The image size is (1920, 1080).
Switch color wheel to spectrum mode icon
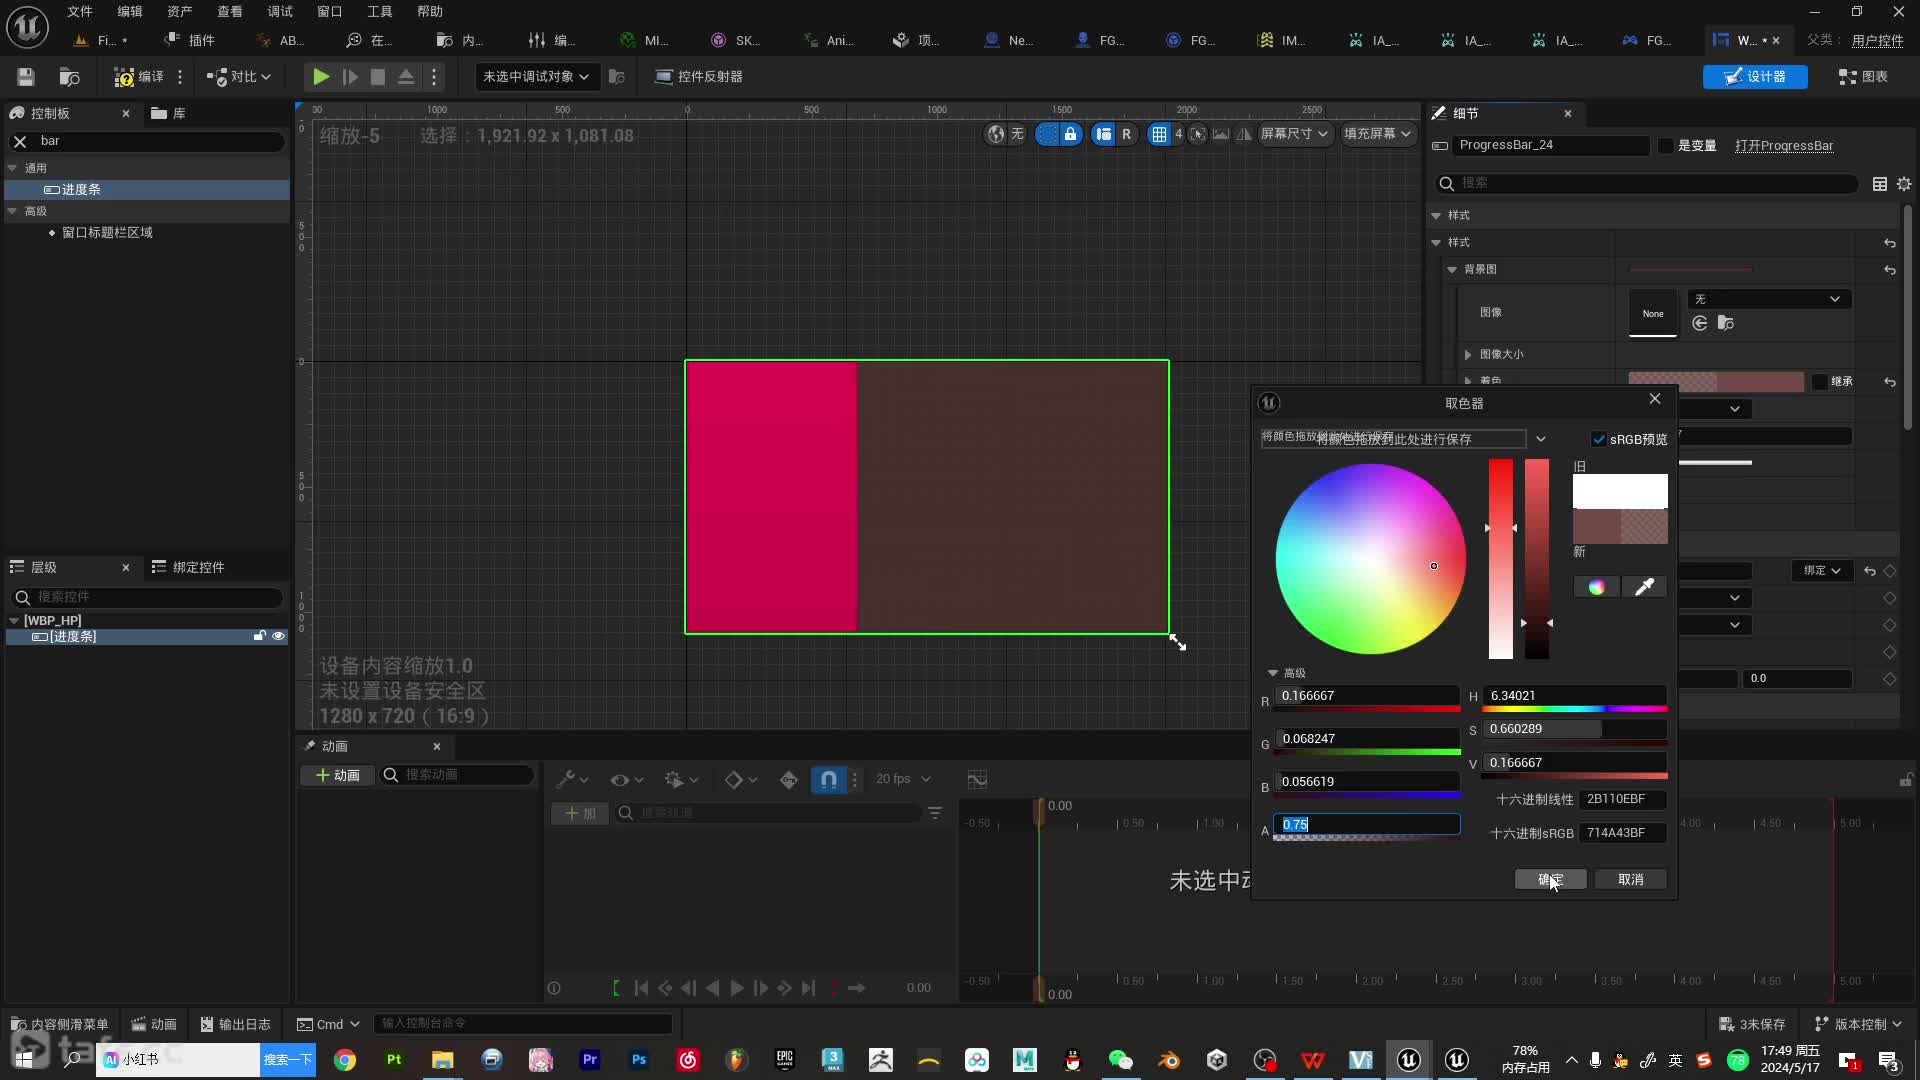[x=1596, y=587]
